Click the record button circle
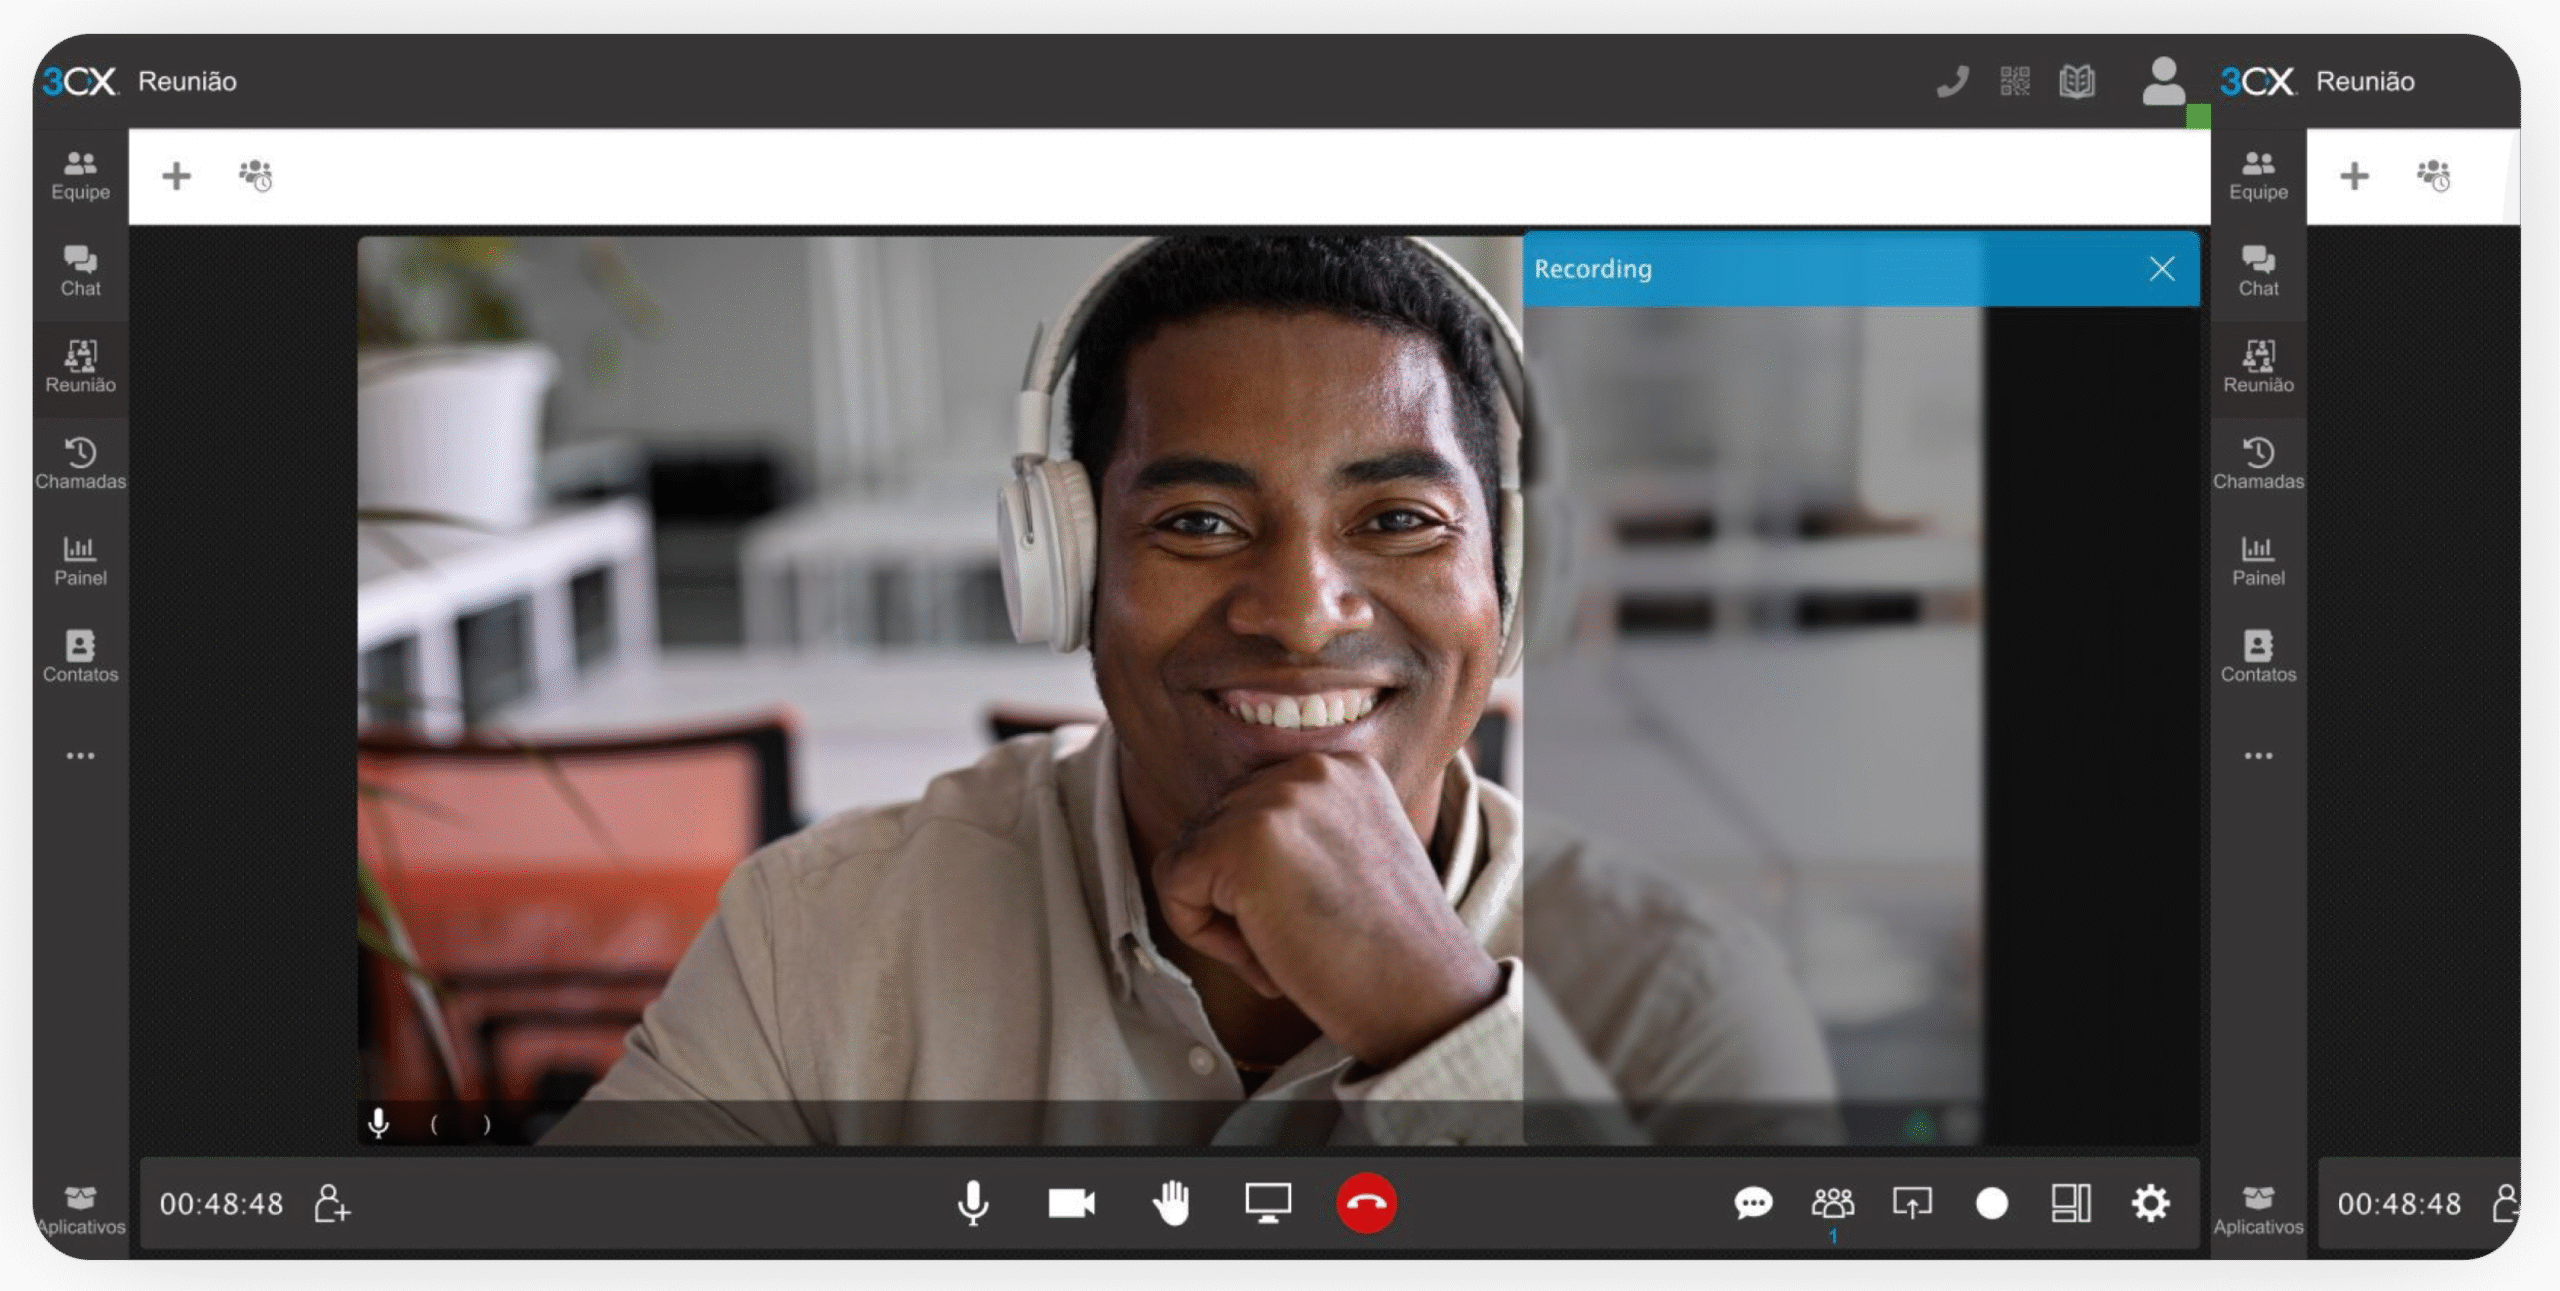This screenshot has height=1291, width=2560. [1991, 1203]
